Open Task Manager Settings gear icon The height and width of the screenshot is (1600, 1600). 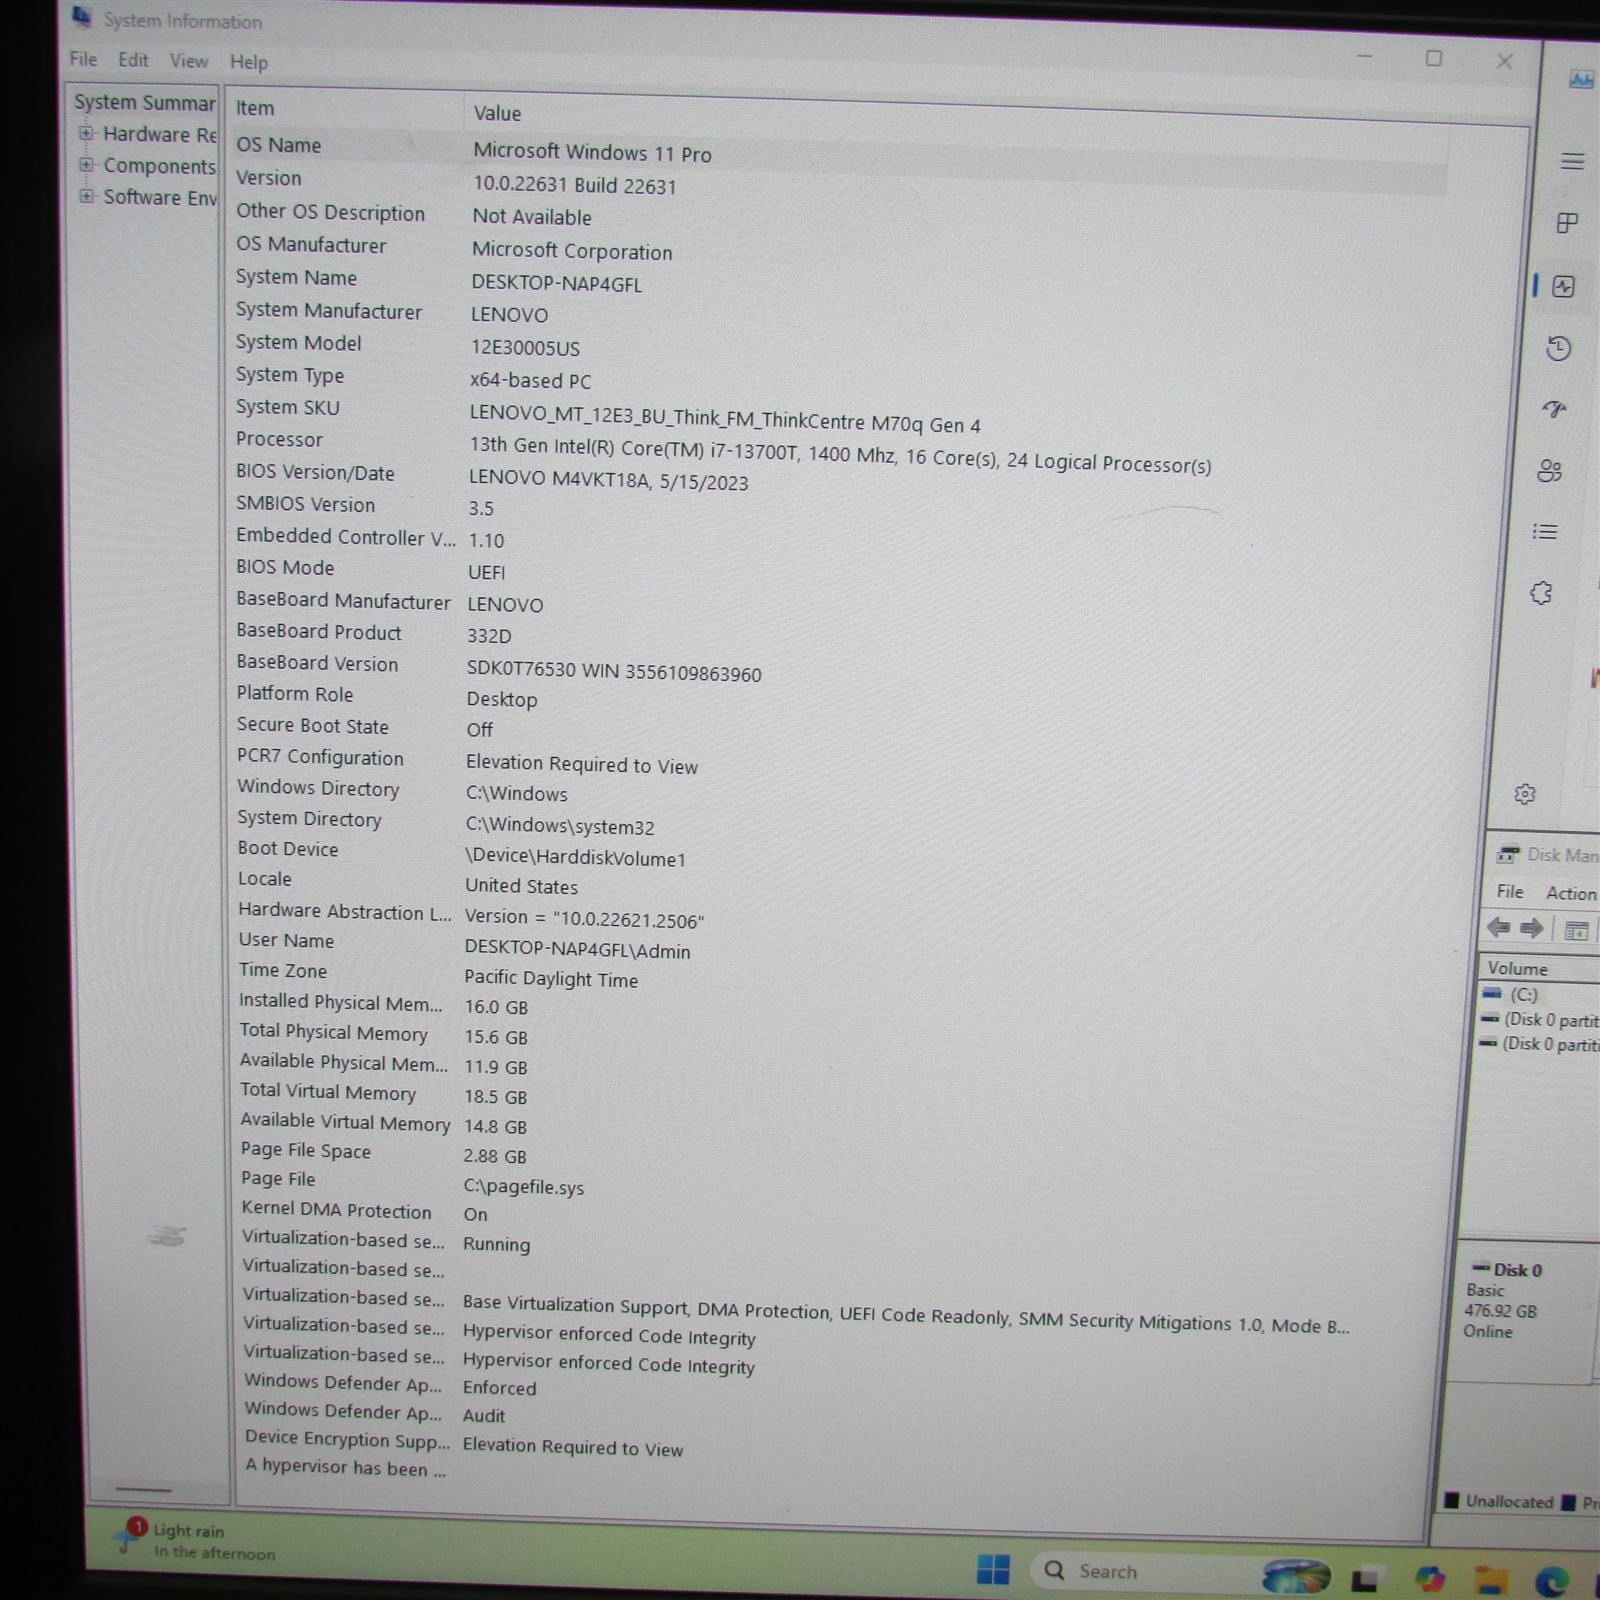(x=1525, y=794)
